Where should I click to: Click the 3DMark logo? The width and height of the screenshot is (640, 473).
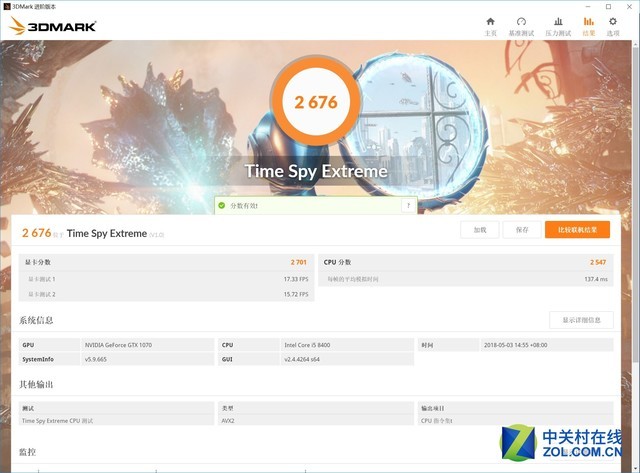[x=53, y=26]
